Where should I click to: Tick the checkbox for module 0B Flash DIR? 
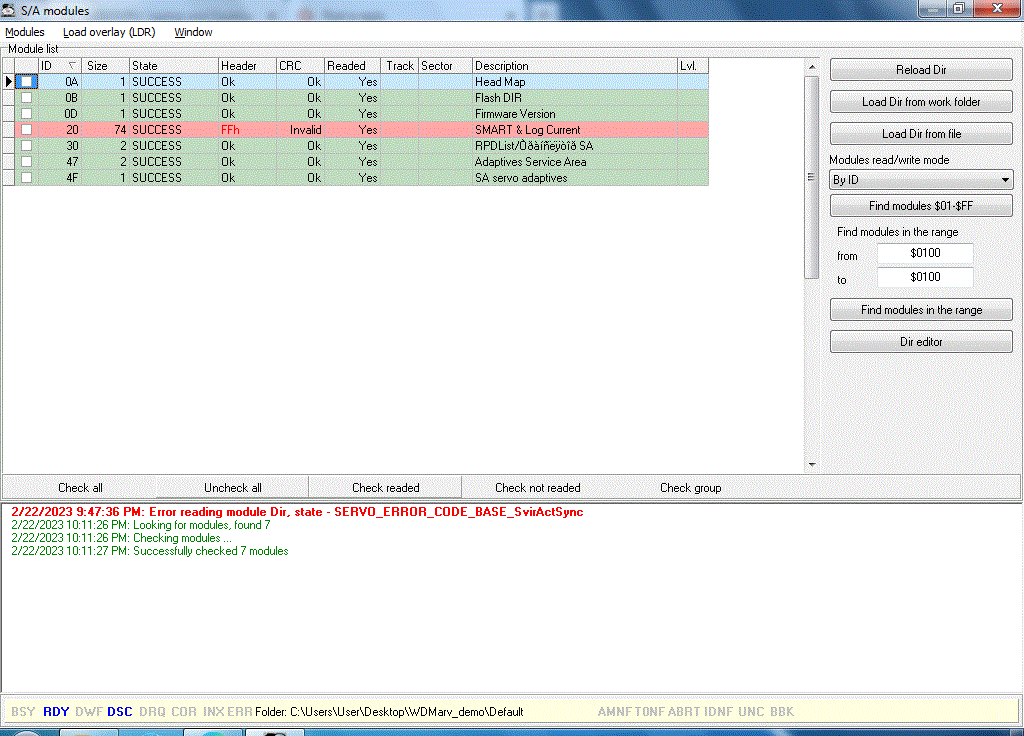26,98
